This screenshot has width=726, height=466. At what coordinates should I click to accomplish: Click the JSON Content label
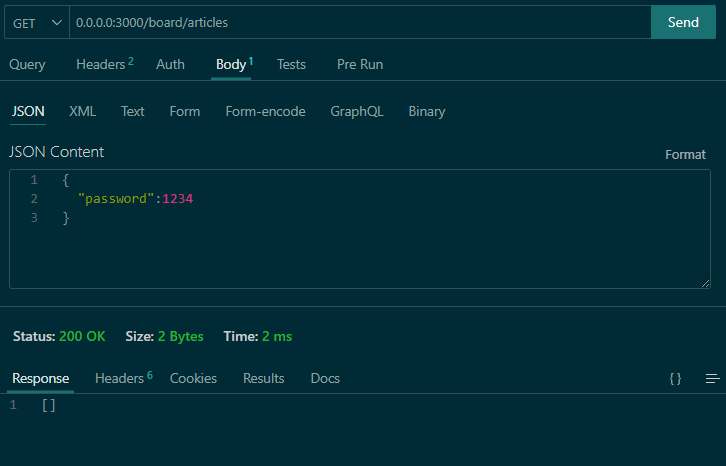(x=56, y=152)
